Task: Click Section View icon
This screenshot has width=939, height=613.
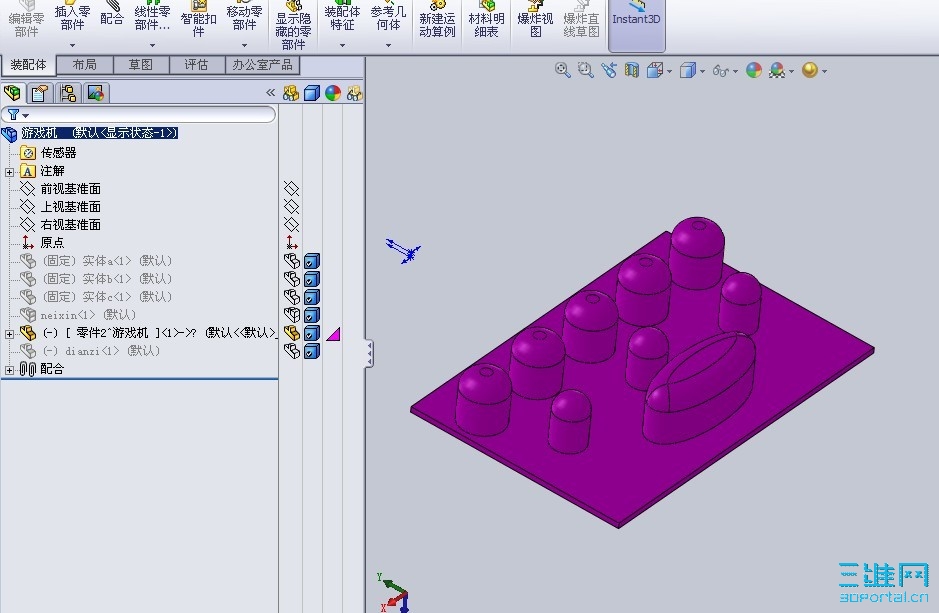Action: (632, 70)
